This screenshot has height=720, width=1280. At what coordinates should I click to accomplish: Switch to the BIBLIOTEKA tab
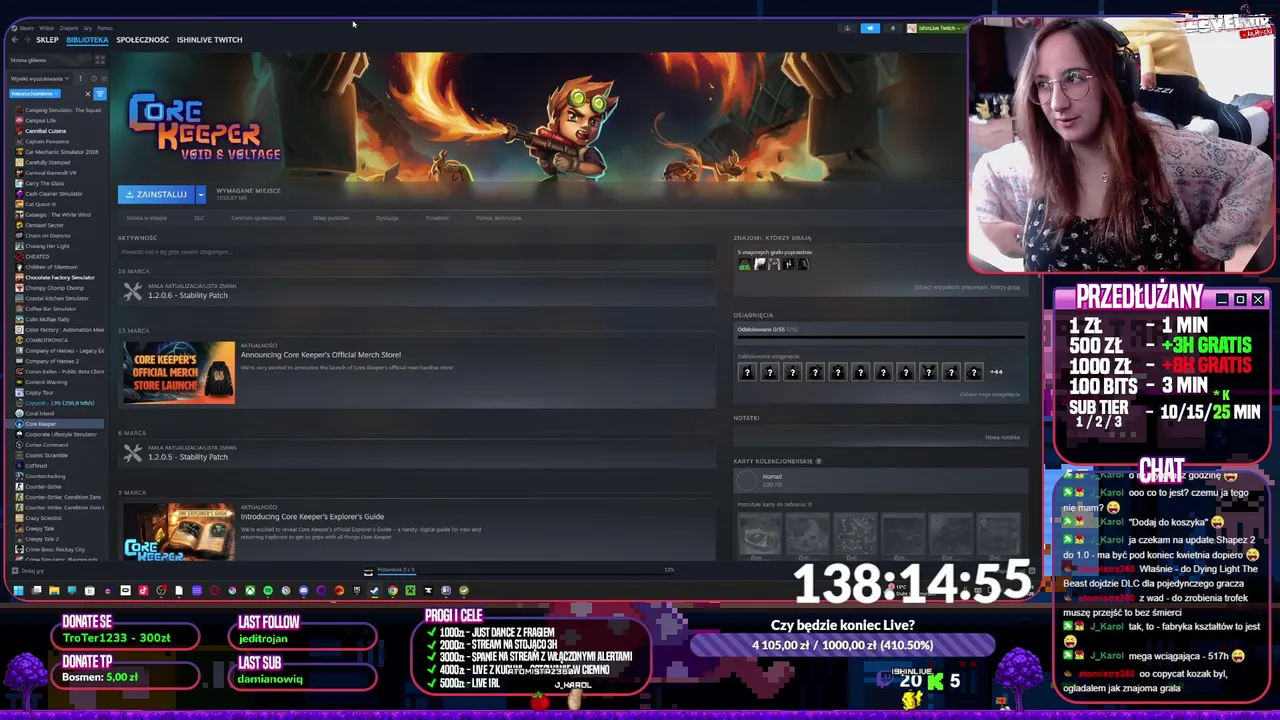(x=87, y=40)
